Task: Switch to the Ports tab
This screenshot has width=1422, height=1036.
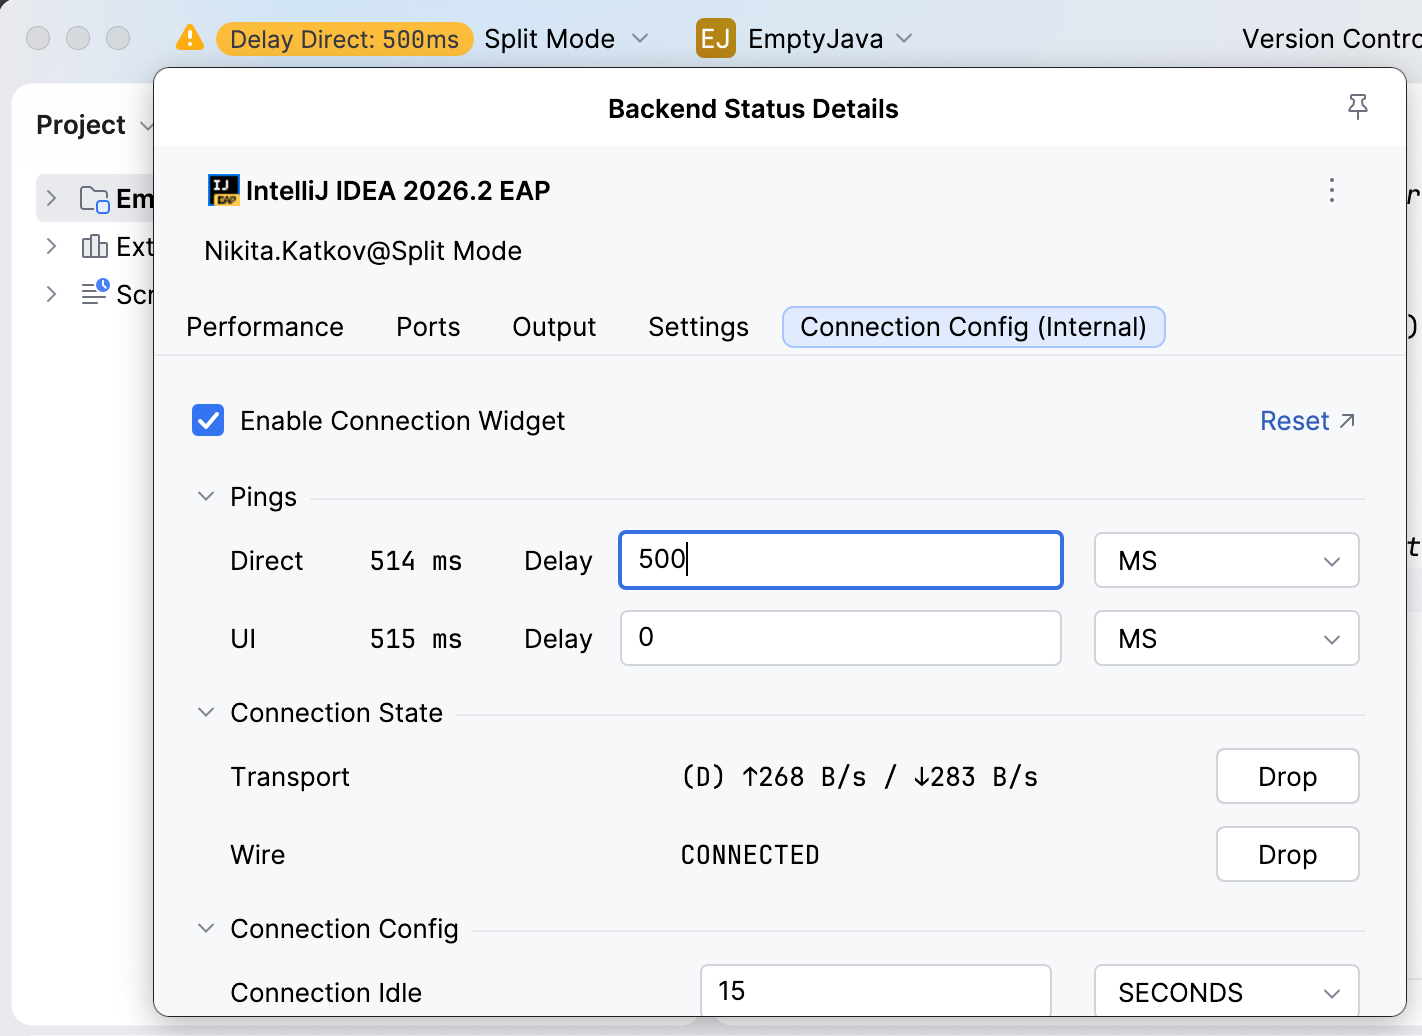Action: coord(427,327)
